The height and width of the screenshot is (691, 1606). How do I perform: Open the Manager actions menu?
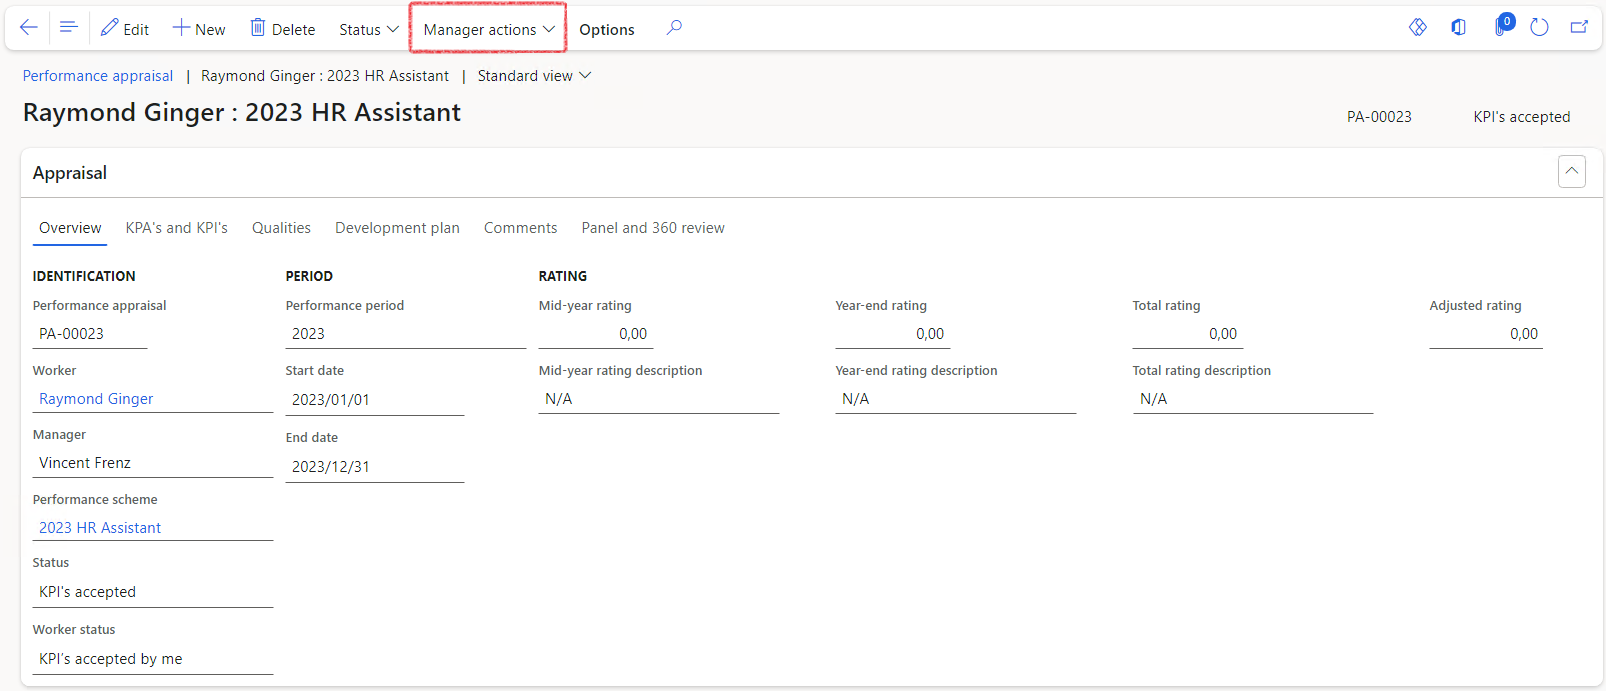pyautogui.click(x=489, y=29)
